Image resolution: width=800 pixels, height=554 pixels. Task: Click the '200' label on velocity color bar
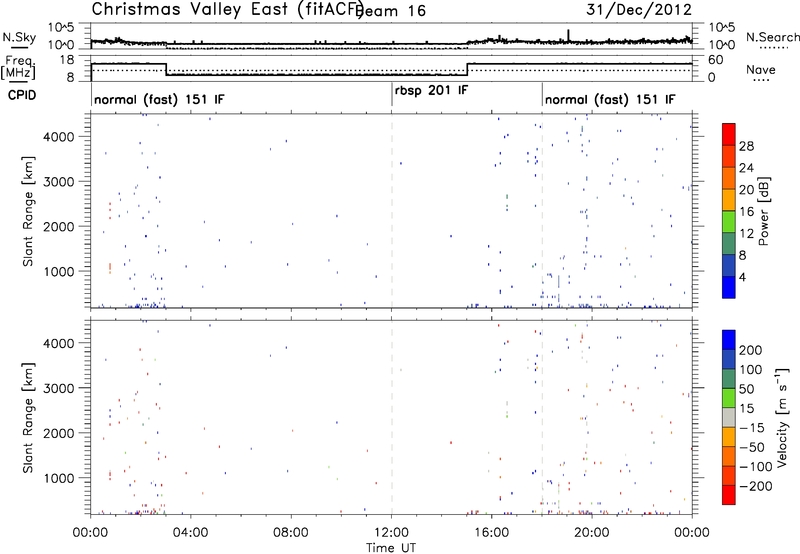[751, 350]
